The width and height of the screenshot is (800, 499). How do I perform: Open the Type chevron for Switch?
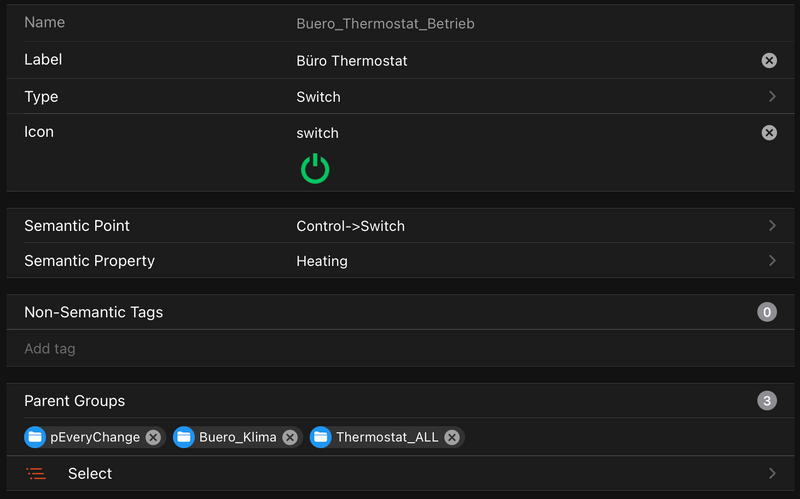[772, 97]
